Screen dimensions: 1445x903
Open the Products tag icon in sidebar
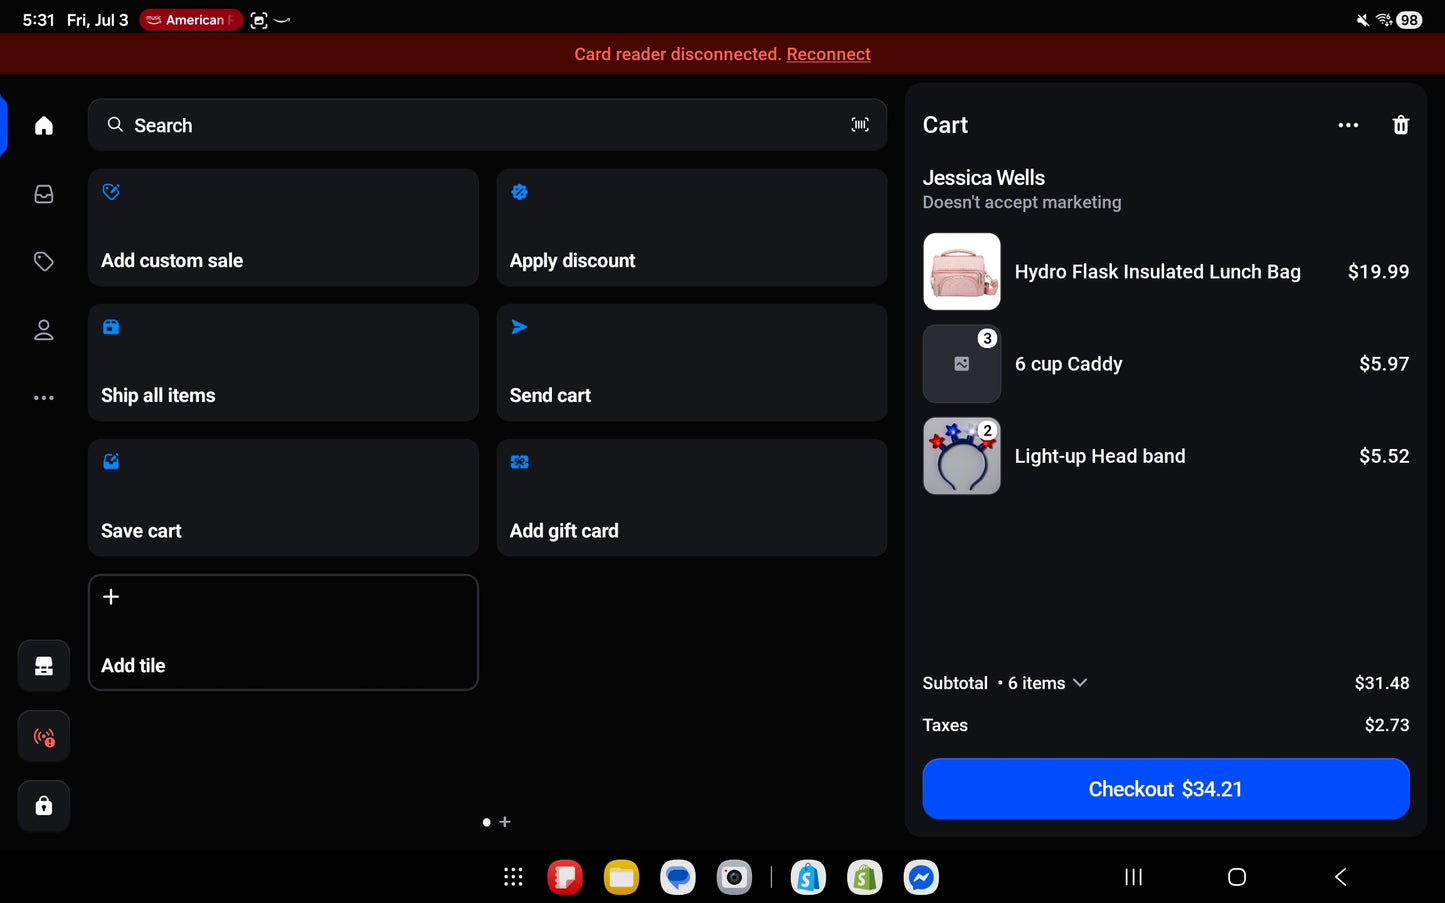click(44, 262)
